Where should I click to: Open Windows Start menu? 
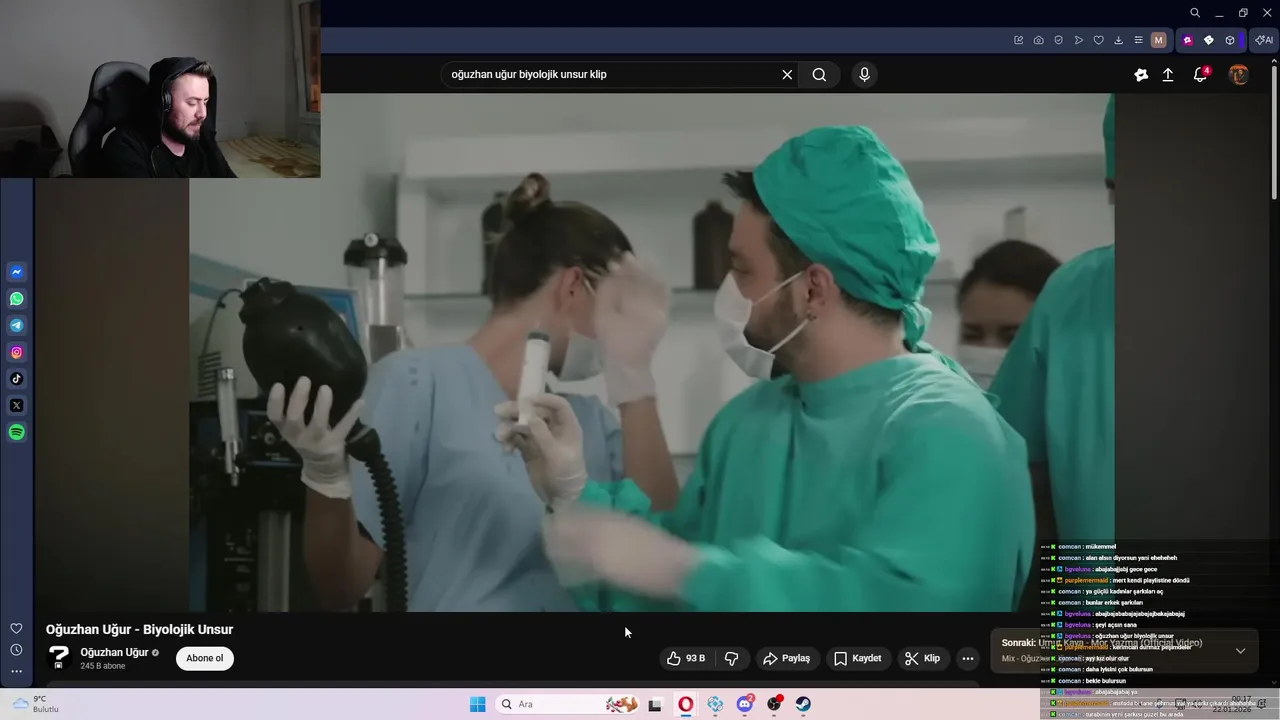pyautogui.click(x=478, y=704)
